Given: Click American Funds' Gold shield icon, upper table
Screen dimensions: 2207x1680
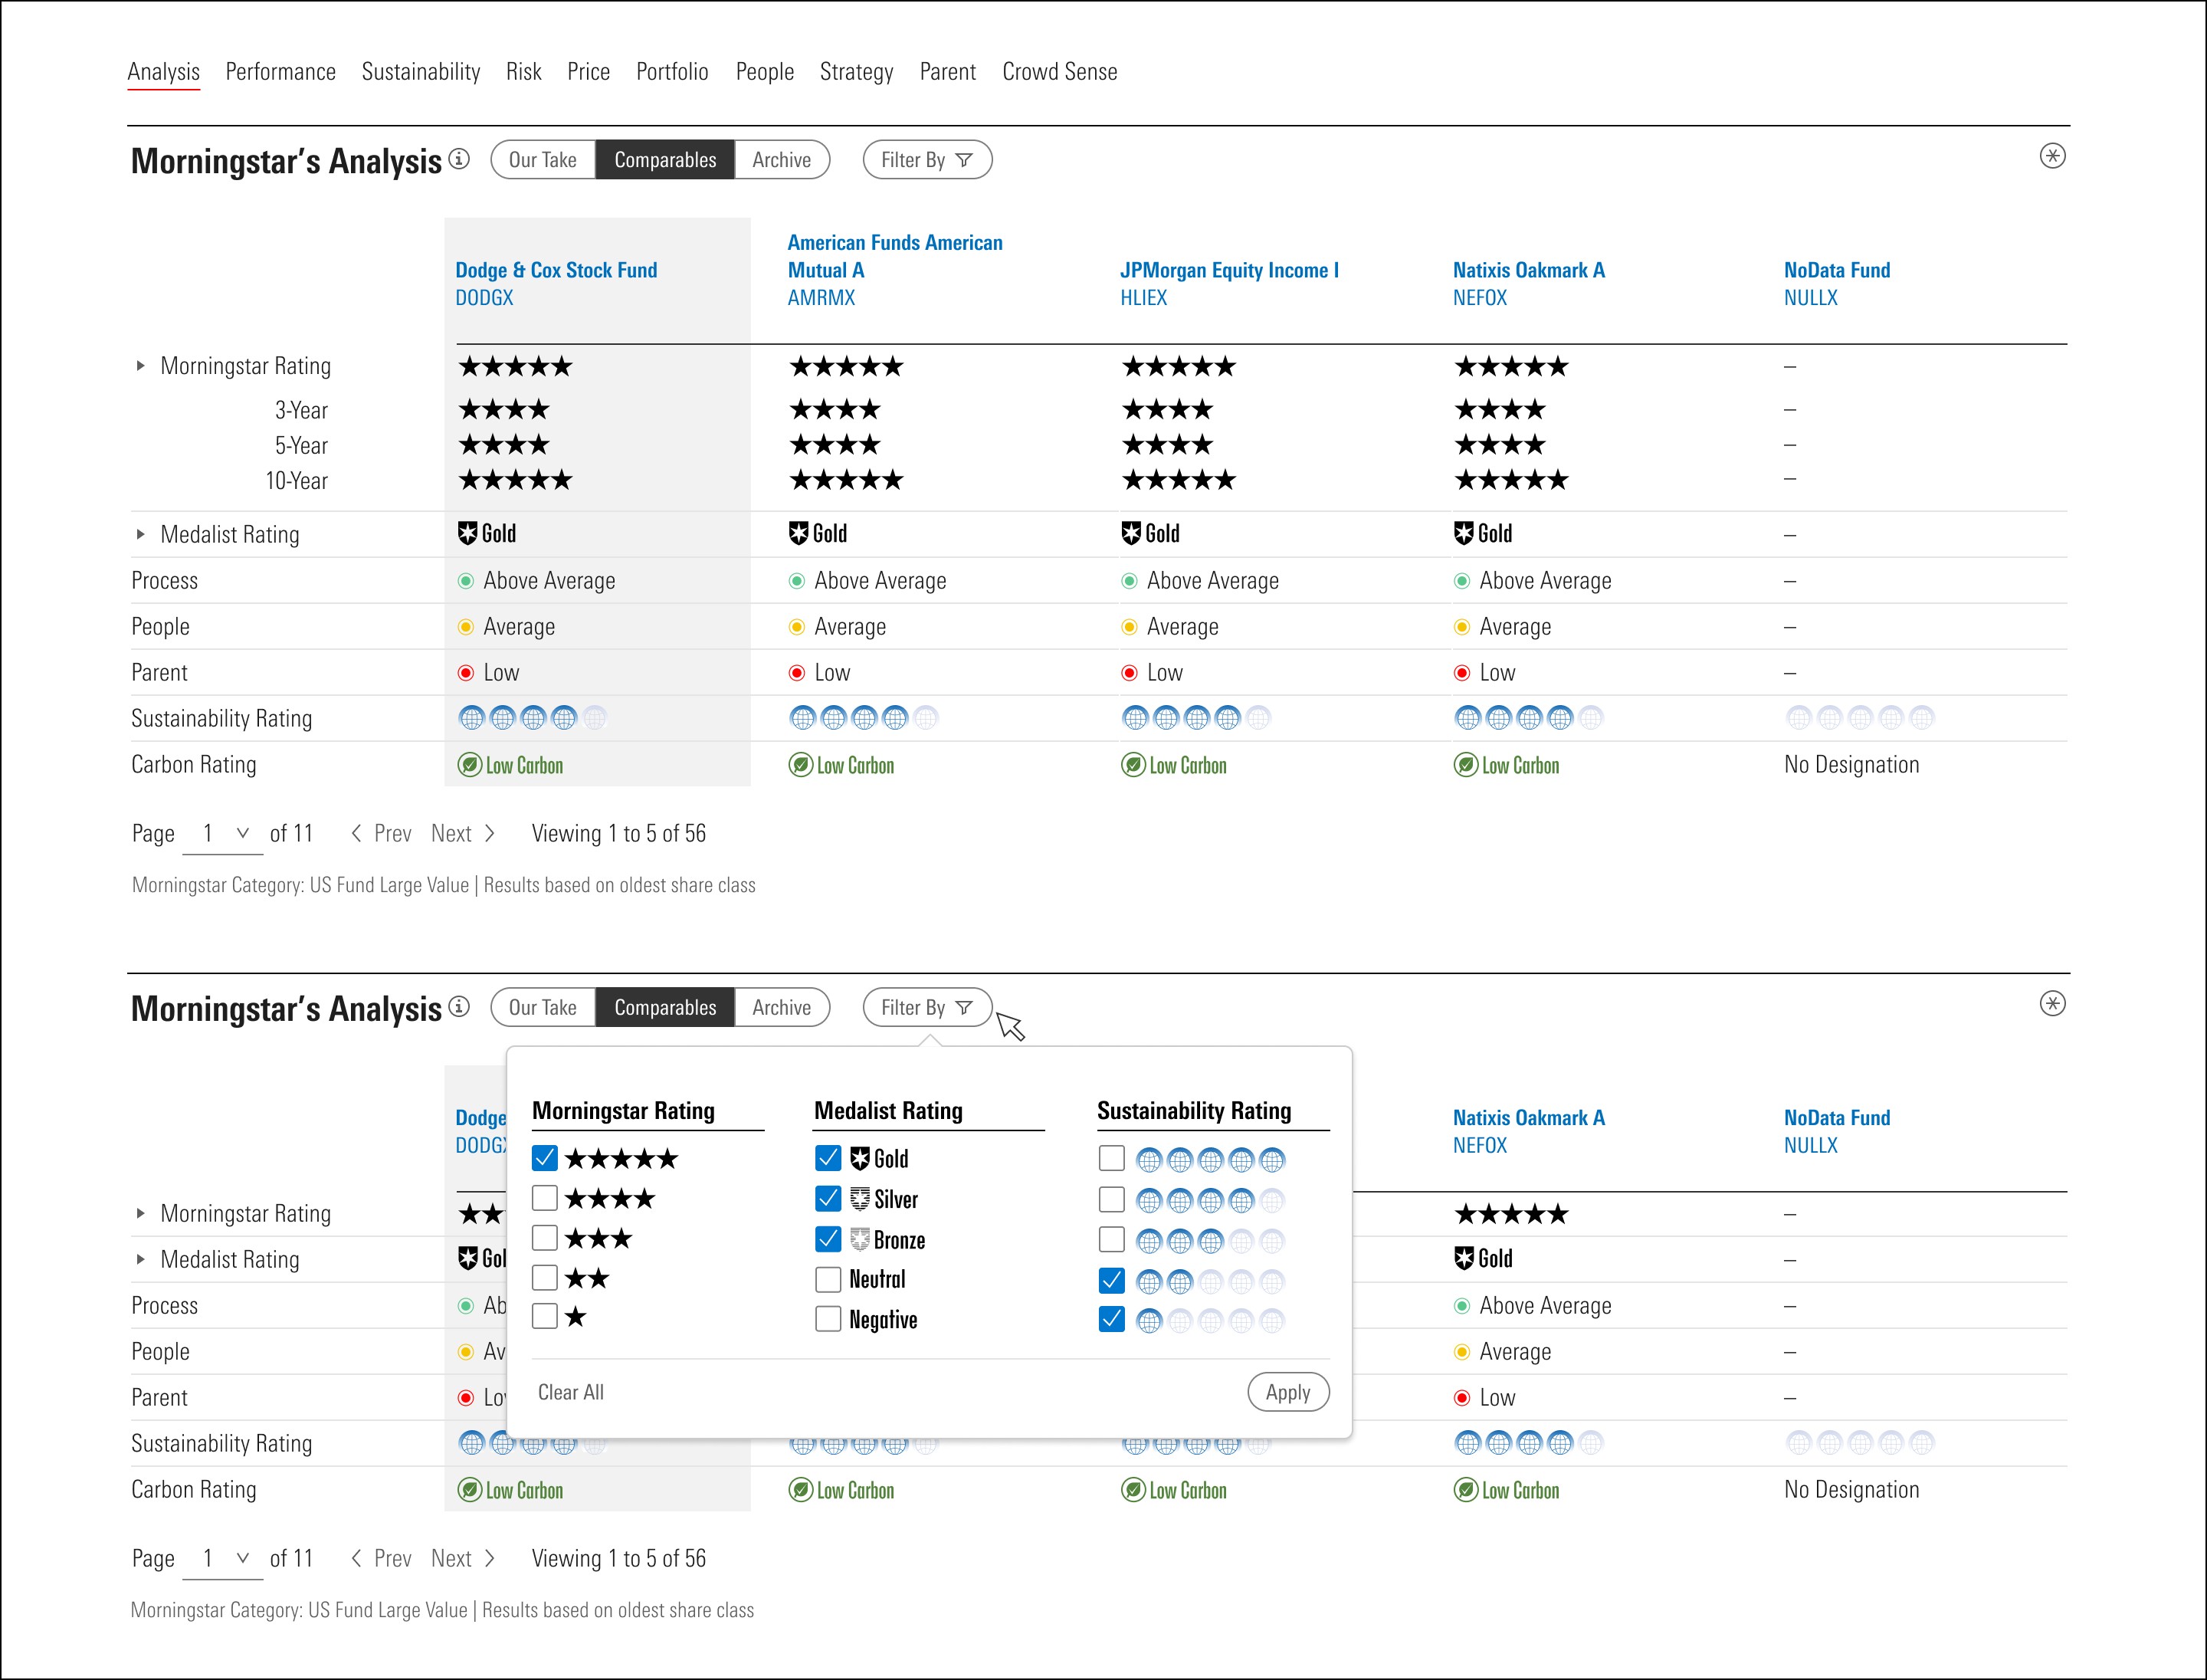Looking at the screenshot, I should pyautogui.click(x=798, y=533).
